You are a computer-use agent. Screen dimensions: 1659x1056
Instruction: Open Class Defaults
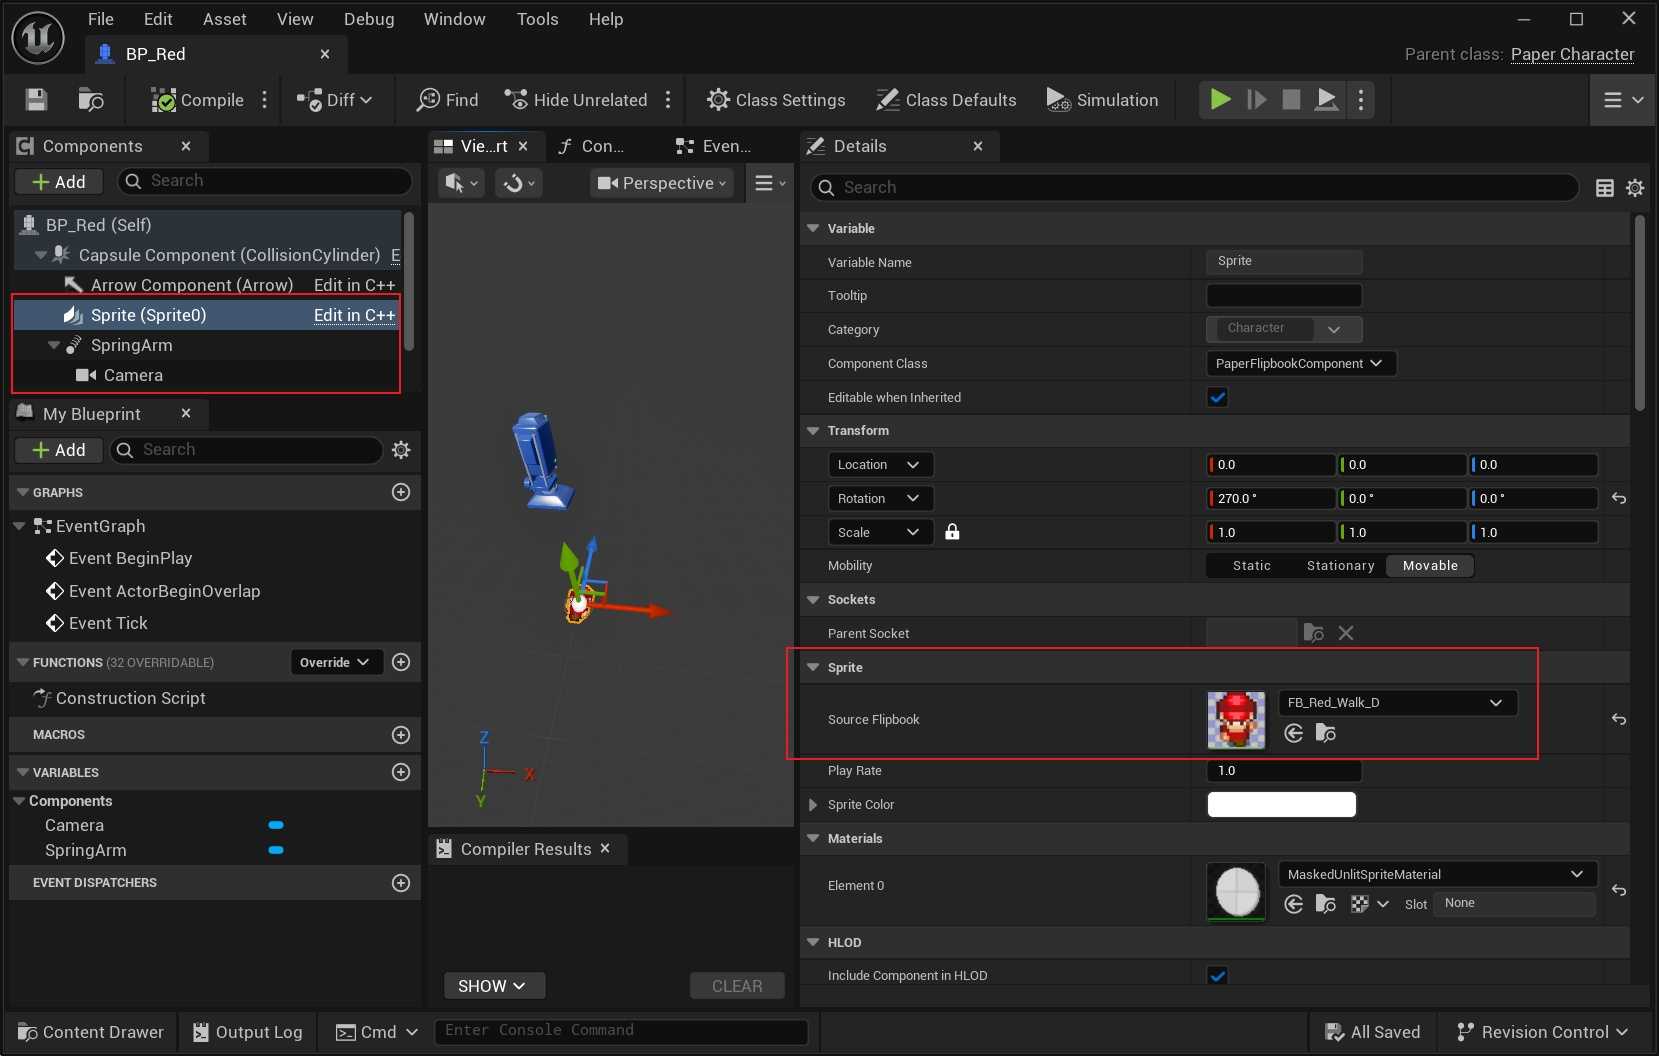click(x=946, y=100)
